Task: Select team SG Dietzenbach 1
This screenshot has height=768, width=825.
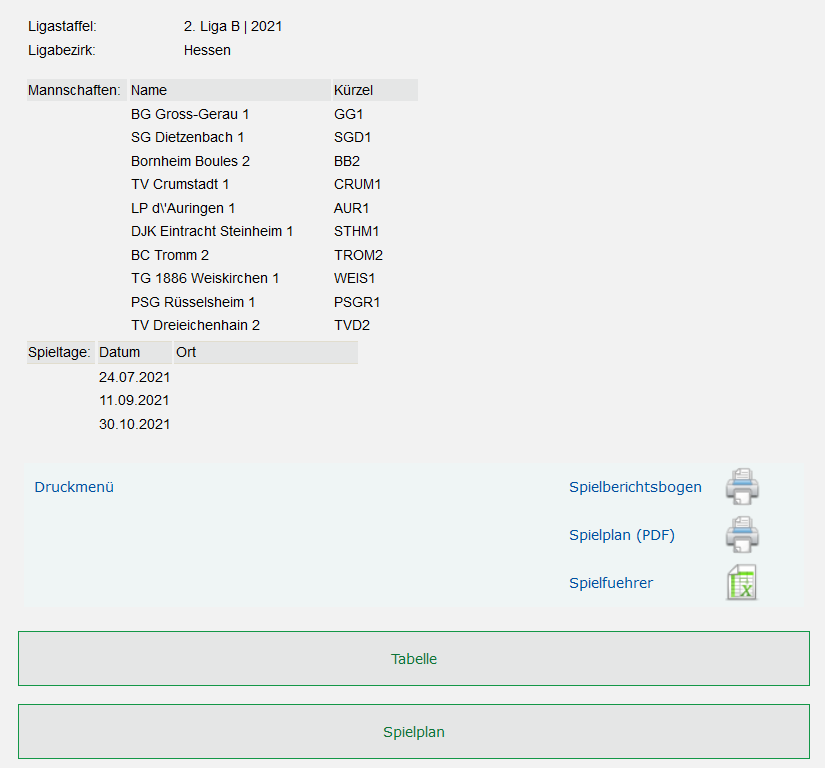Action: [x=187, y=137]
